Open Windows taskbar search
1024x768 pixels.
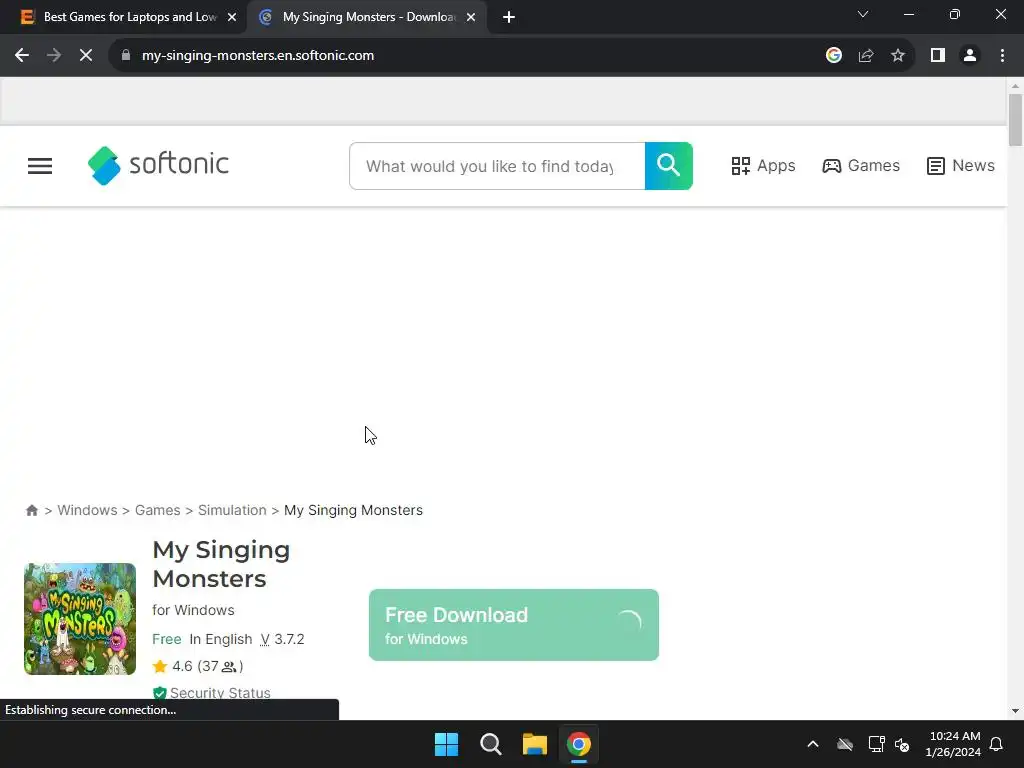[490, 744]
